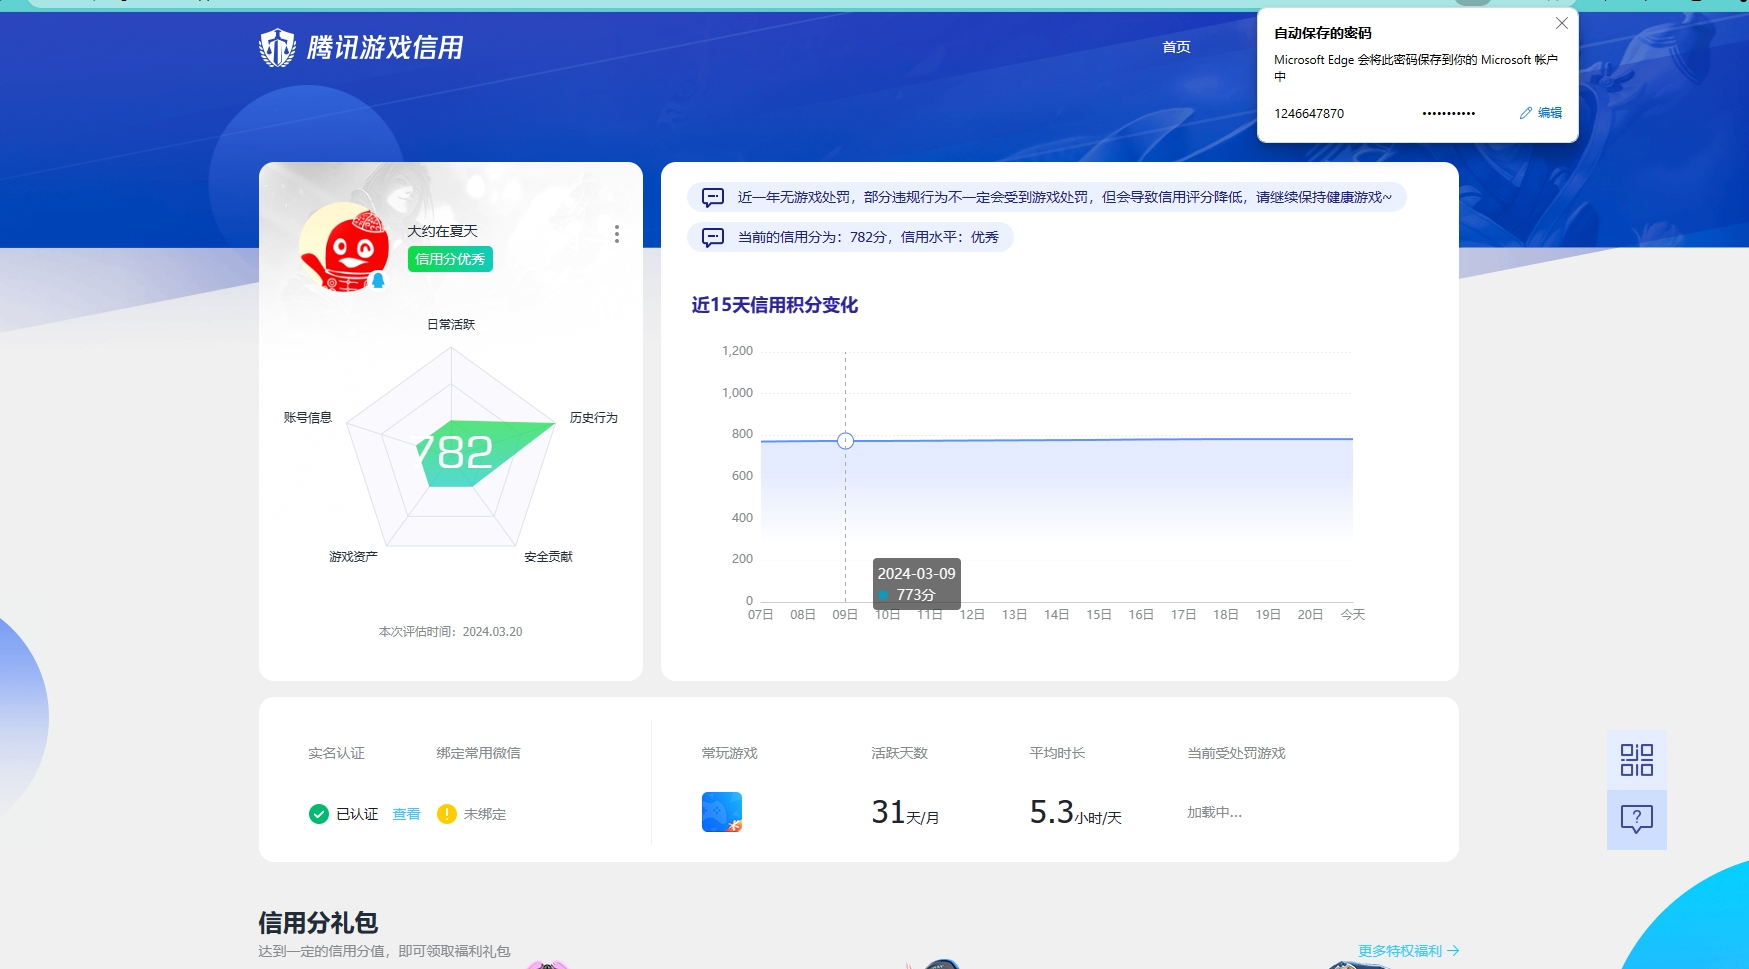Screen dimensions: 1749x969
Task: Click the green verified checkmark icon
Action: [x=319, y=814]
